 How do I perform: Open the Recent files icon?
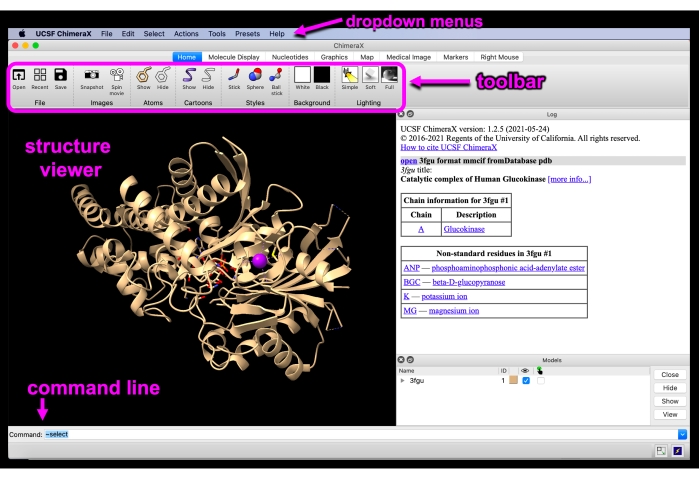point(40,75)
